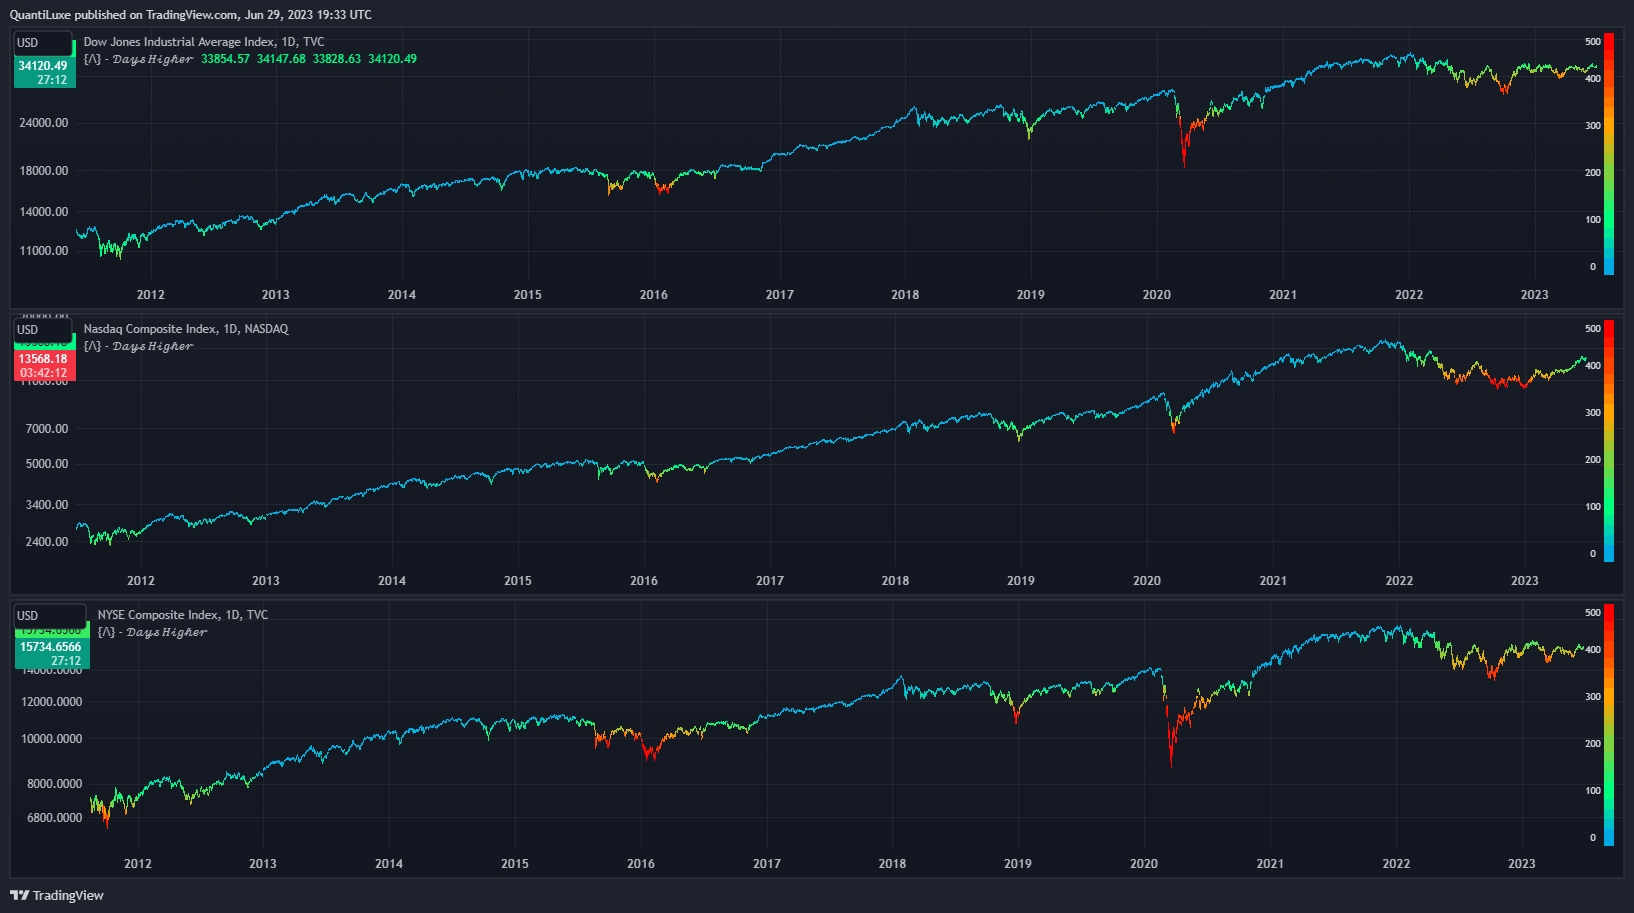The image size is (1634, 913).
Task: Click the red 13568.18 Nasdaq price label
Action: 44,366
